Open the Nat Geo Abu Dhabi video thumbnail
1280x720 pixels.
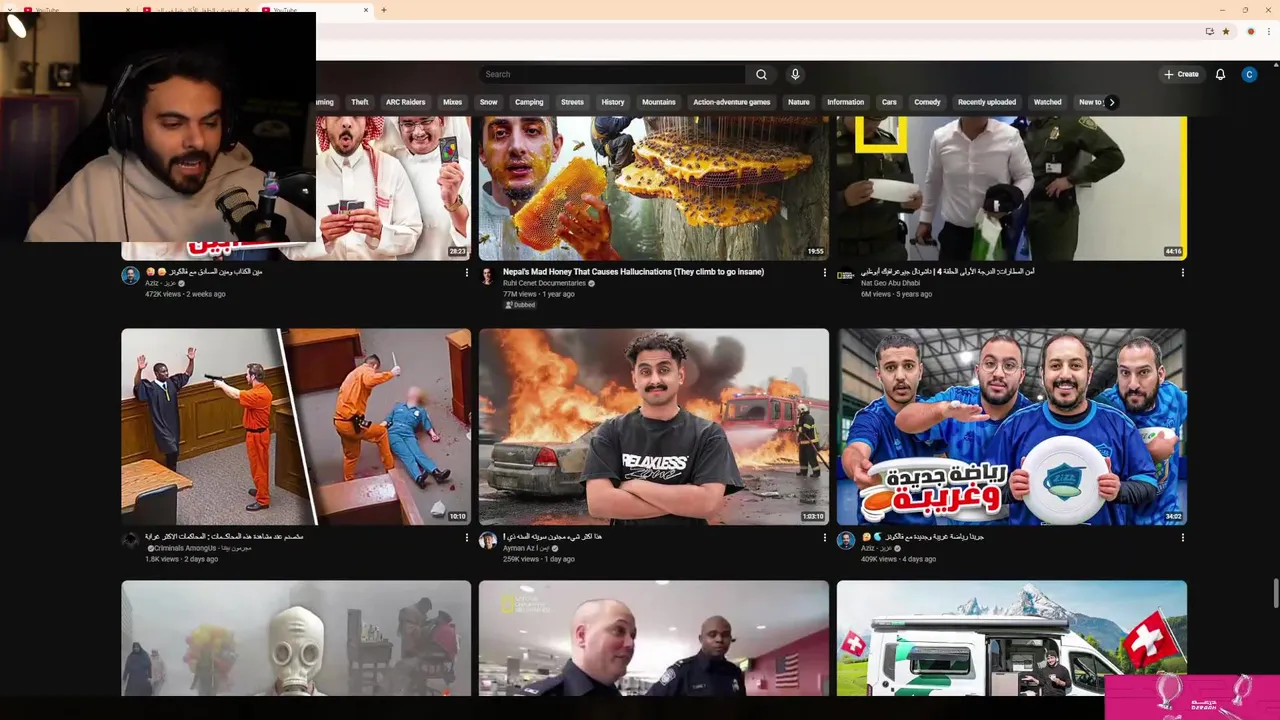point(1012,188)
